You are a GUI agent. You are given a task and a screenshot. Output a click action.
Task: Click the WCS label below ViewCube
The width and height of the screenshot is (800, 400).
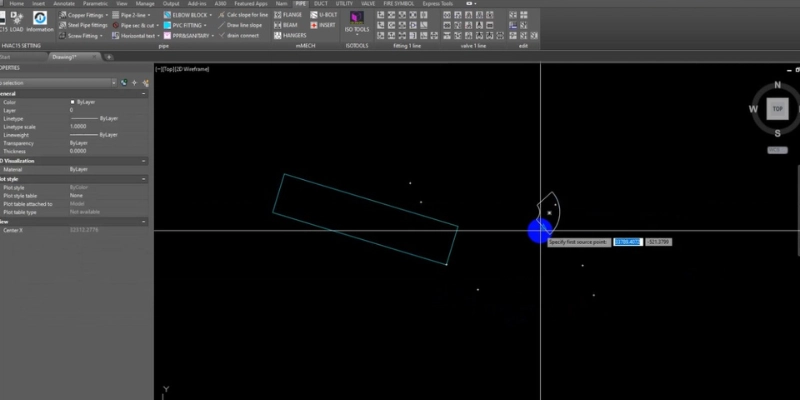pos(777,151)
